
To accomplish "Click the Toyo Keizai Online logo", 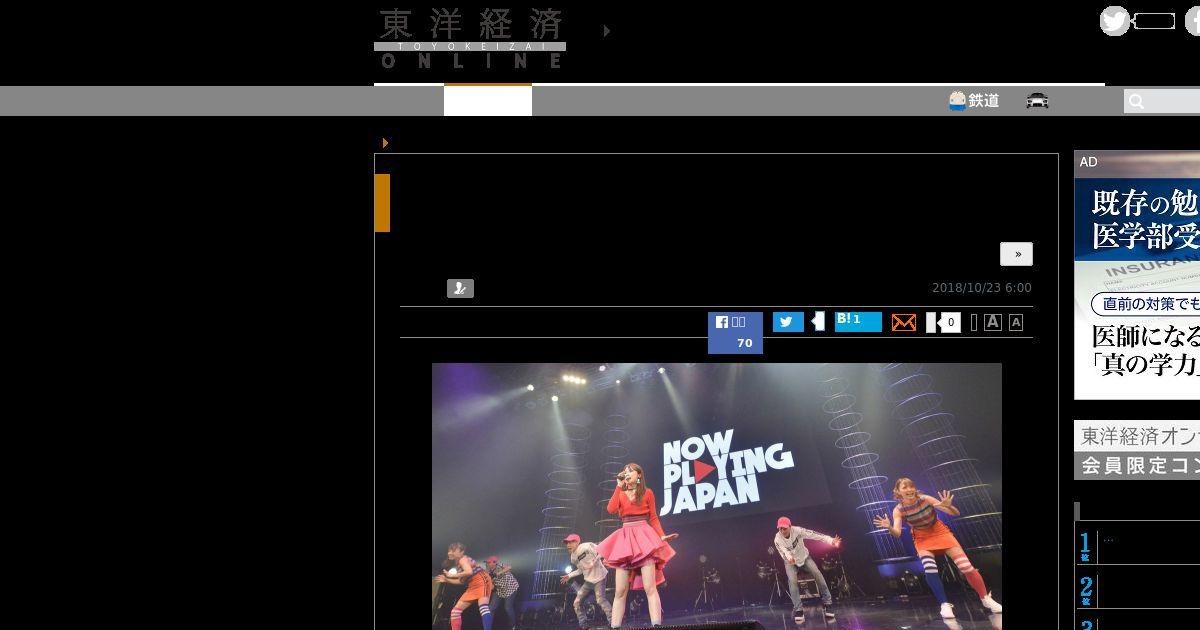I will 469,39.
